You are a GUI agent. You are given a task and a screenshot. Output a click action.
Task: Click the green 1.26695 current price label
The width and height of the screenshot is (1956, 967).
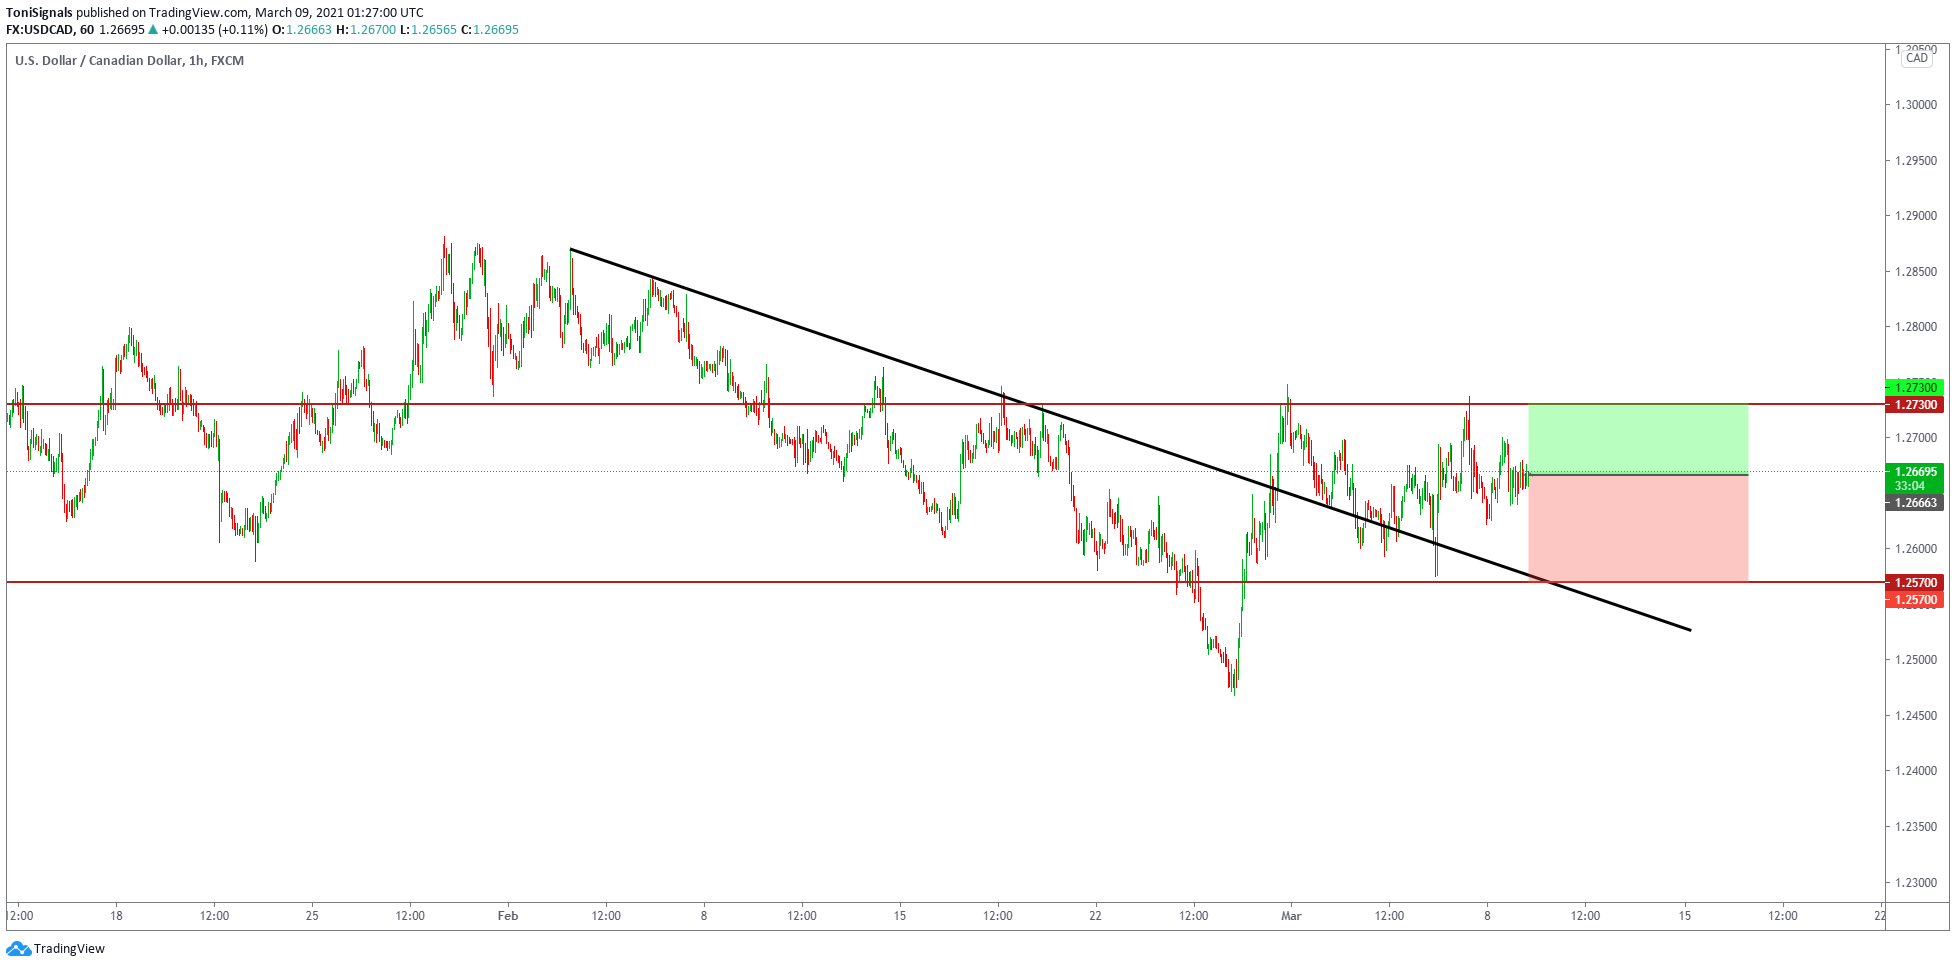[1915, 472]
